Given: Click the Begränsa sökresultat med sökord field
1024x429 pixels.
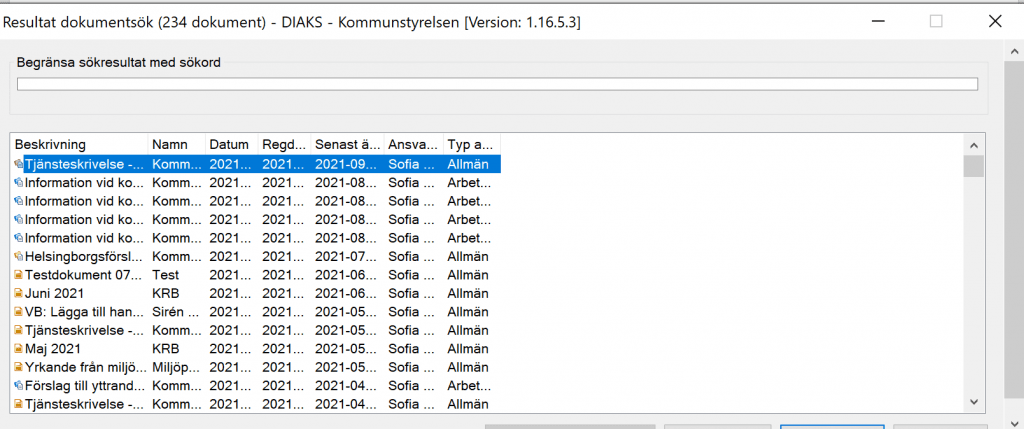Looking at the screenshot, I should click(x=497, y=84).
